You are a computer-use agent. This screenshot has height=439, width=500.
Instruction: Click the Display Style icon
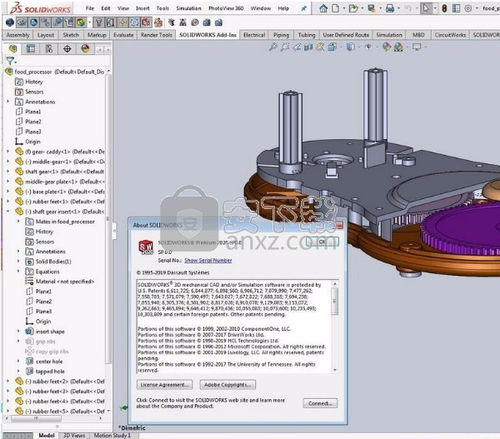[x=350, y=47]
